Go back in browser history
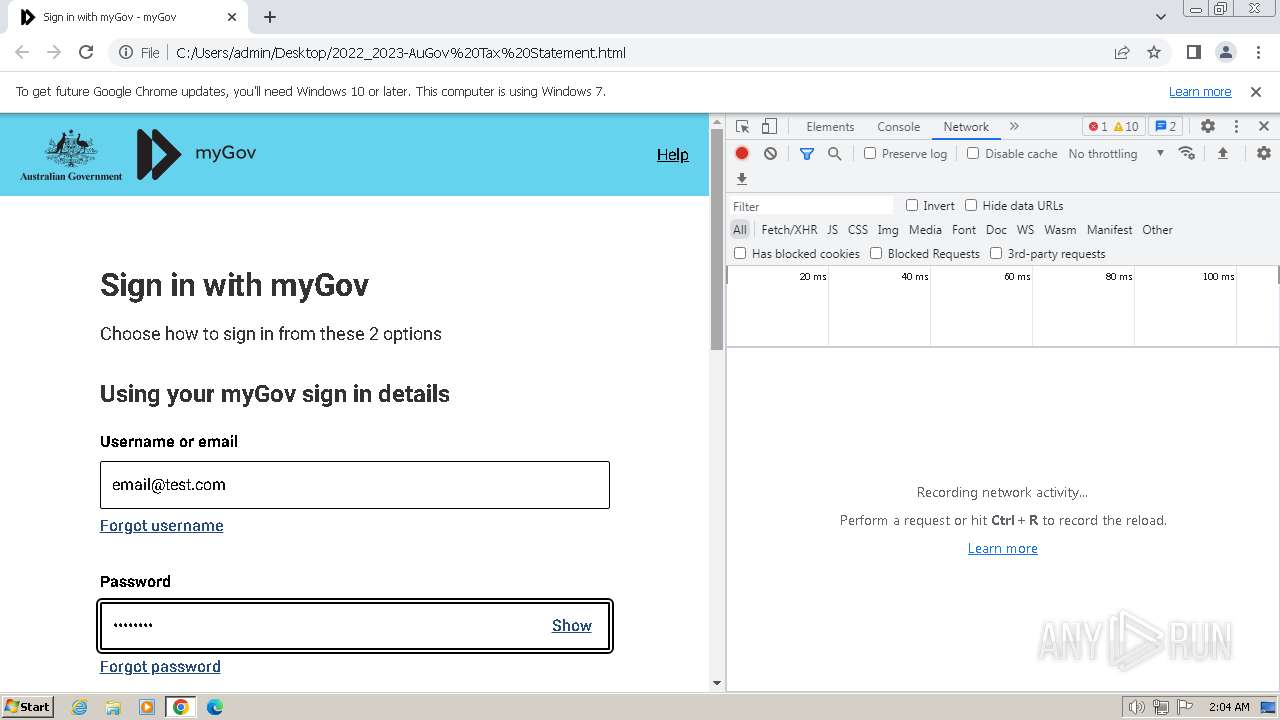This screenshot has height=720, width=1280. [22, 52]
